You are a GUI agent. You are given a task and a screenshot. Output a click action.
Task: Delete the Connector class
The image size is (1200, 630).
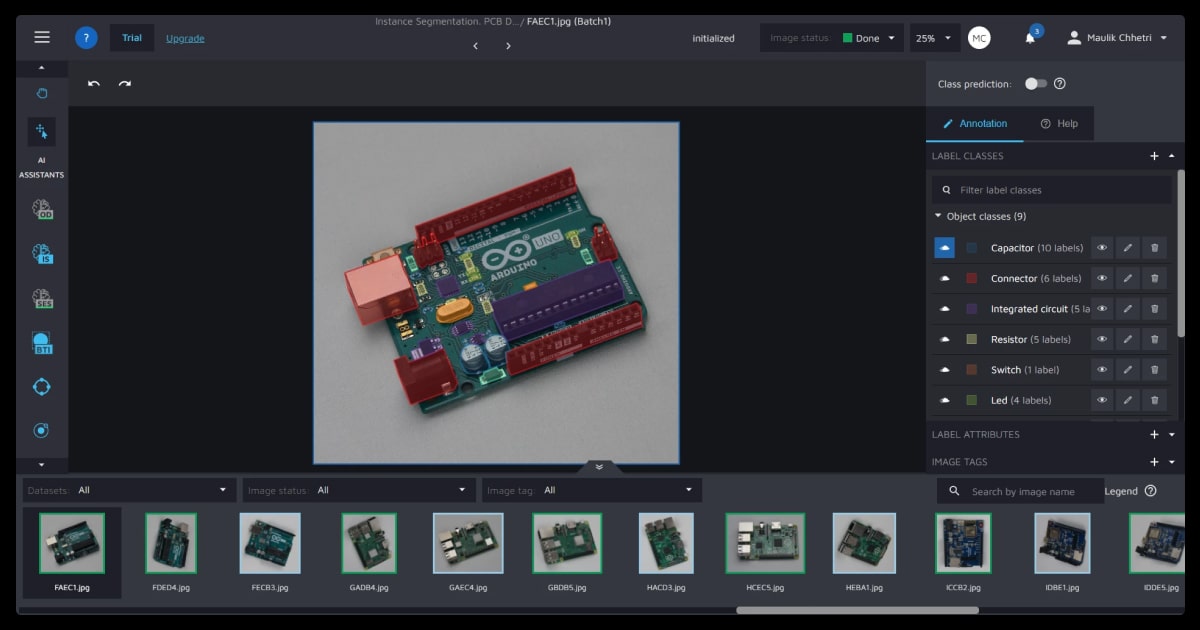(x=1155, y=278)
